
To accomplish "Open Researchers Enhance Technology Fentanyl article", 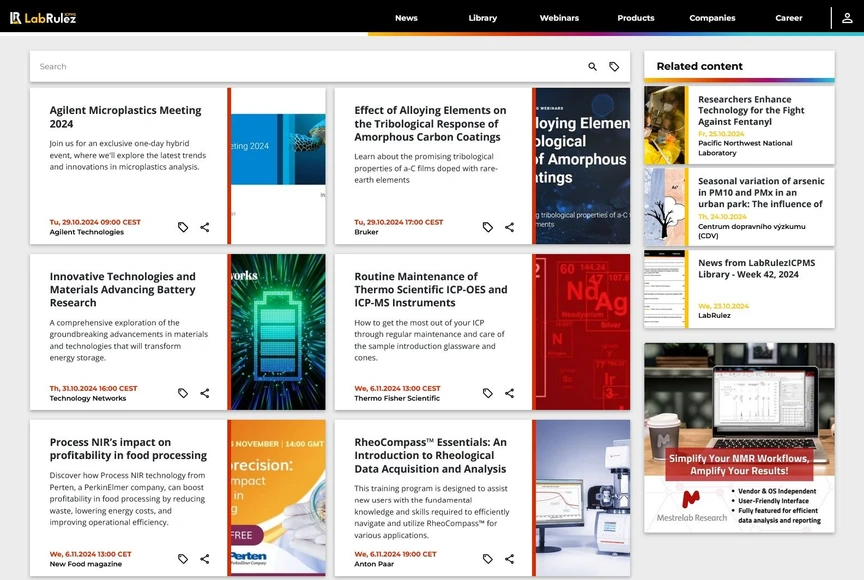I will [750, 110].
